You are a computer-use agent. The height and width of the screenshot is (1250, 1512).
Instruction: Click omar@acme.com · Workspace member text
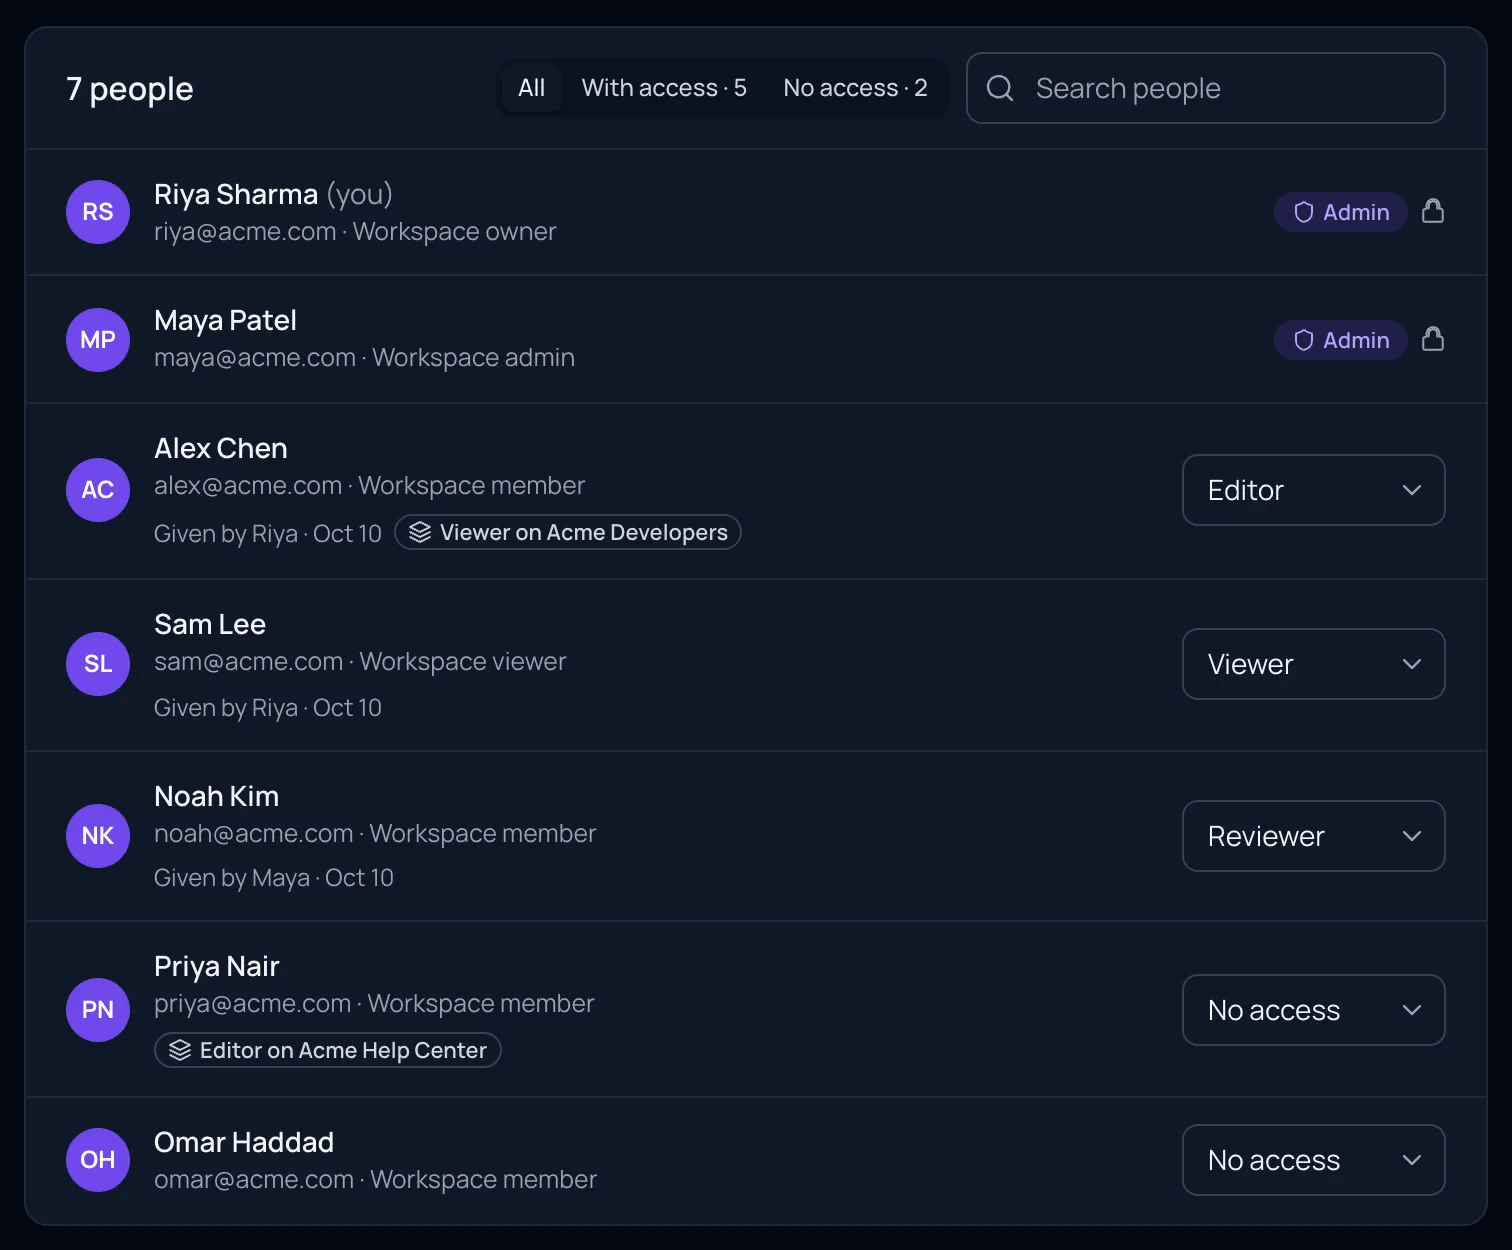click(x=375, y=1179)
